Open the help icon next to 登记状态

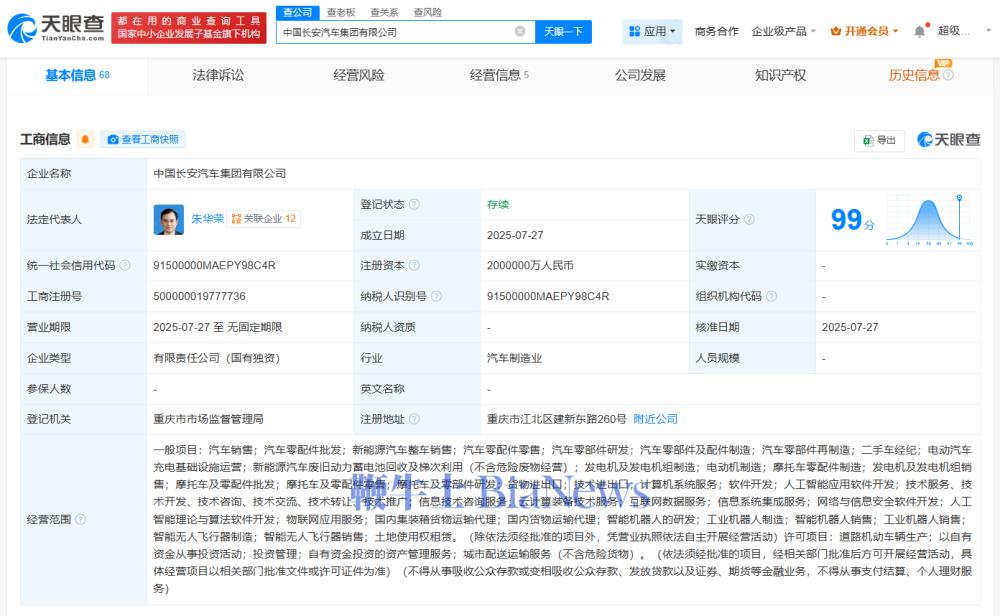(x=414, y=204)
